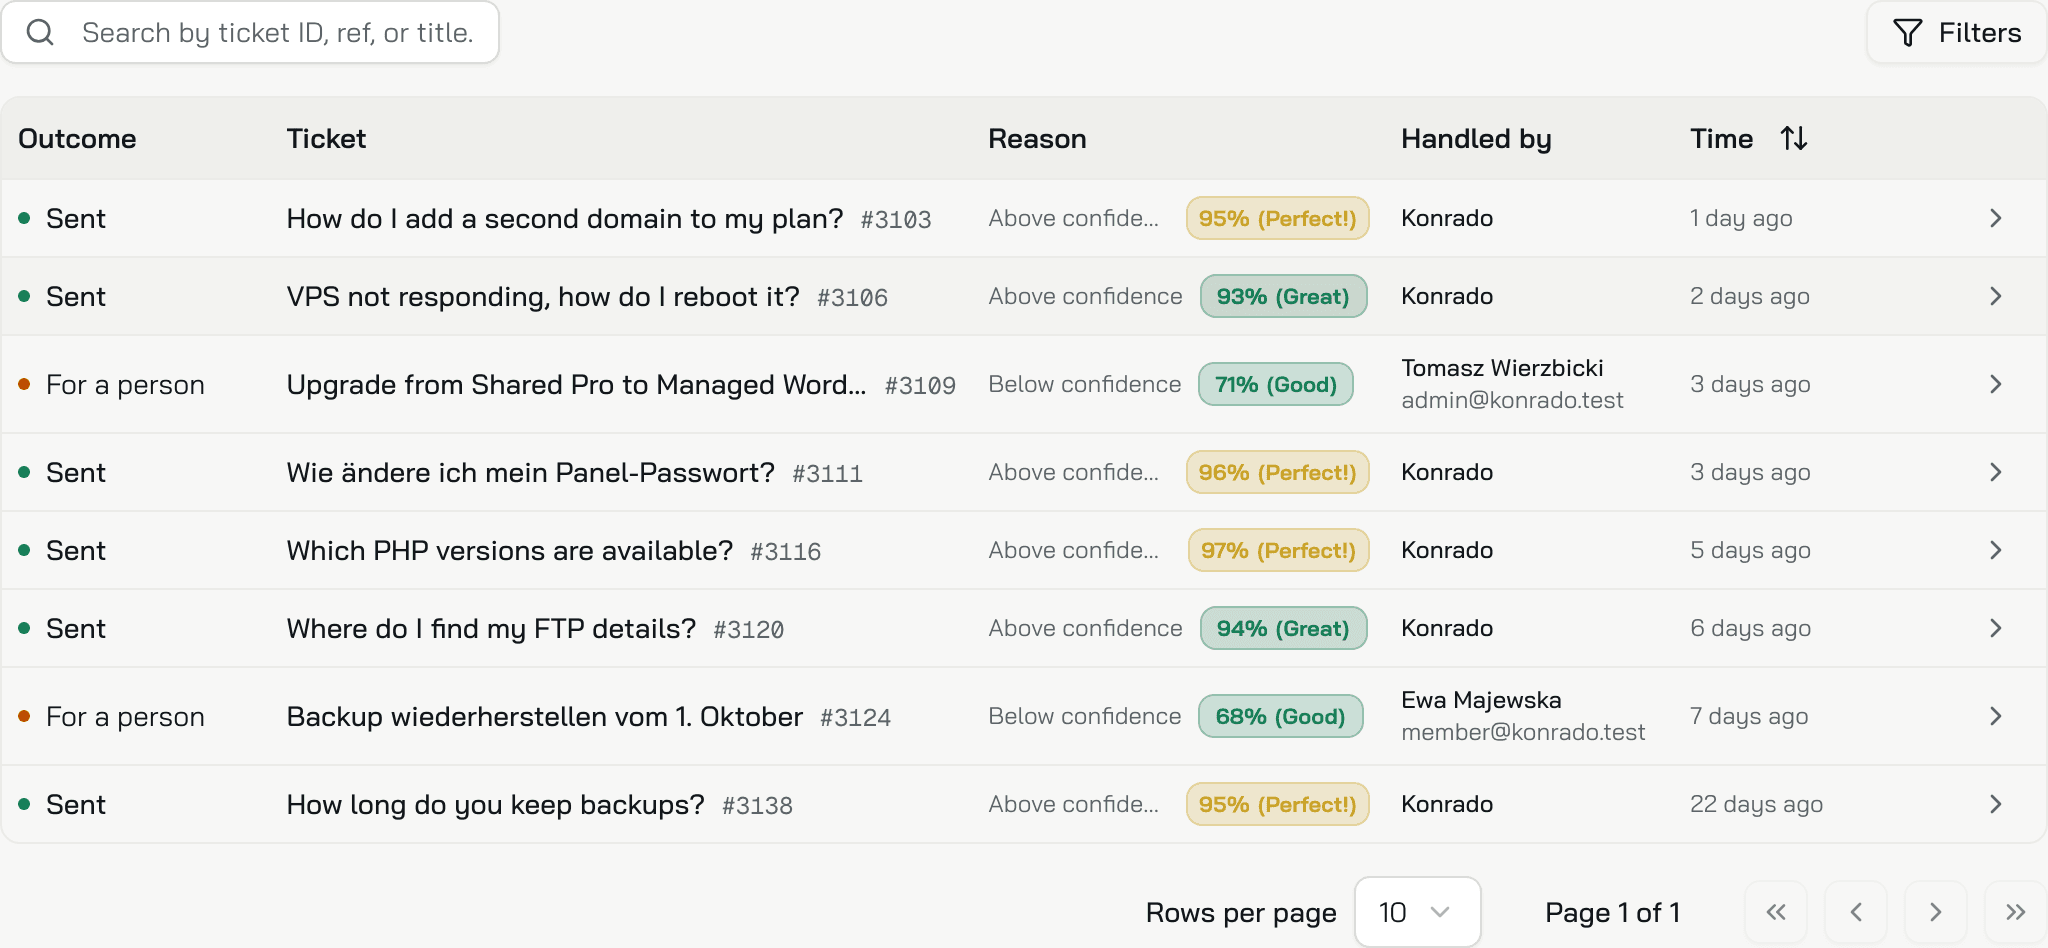Viewport: 2048px width, 948px height.
Task: Sort by Time using the arrows icon
Action: pyautogui.click(x=1794, y=138)
